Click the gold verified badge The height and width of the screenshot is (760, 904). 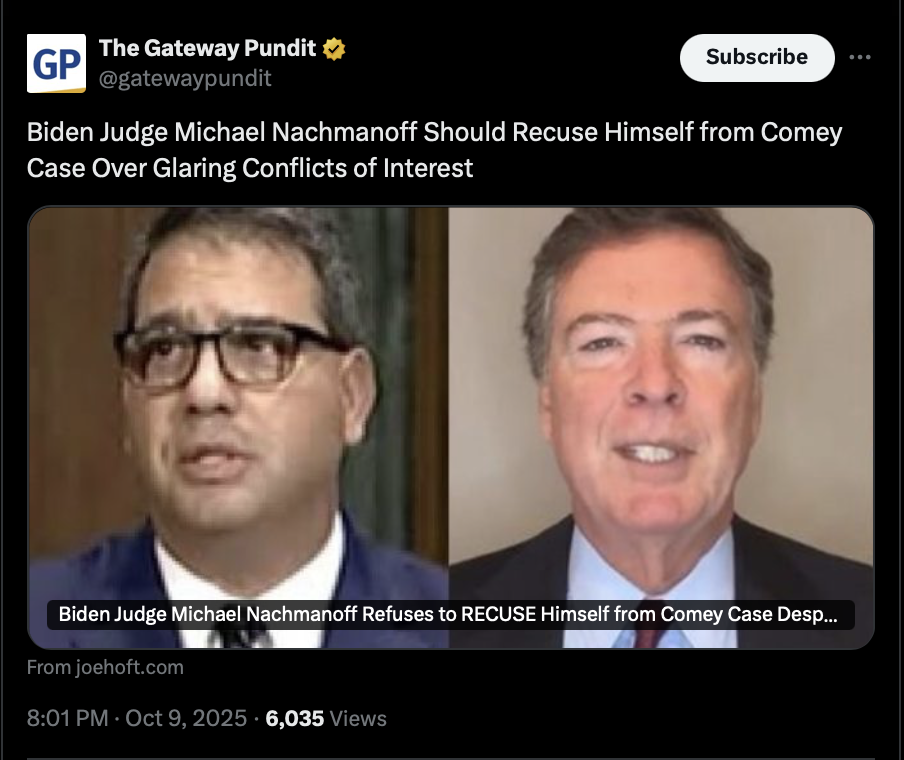(334, 49)
